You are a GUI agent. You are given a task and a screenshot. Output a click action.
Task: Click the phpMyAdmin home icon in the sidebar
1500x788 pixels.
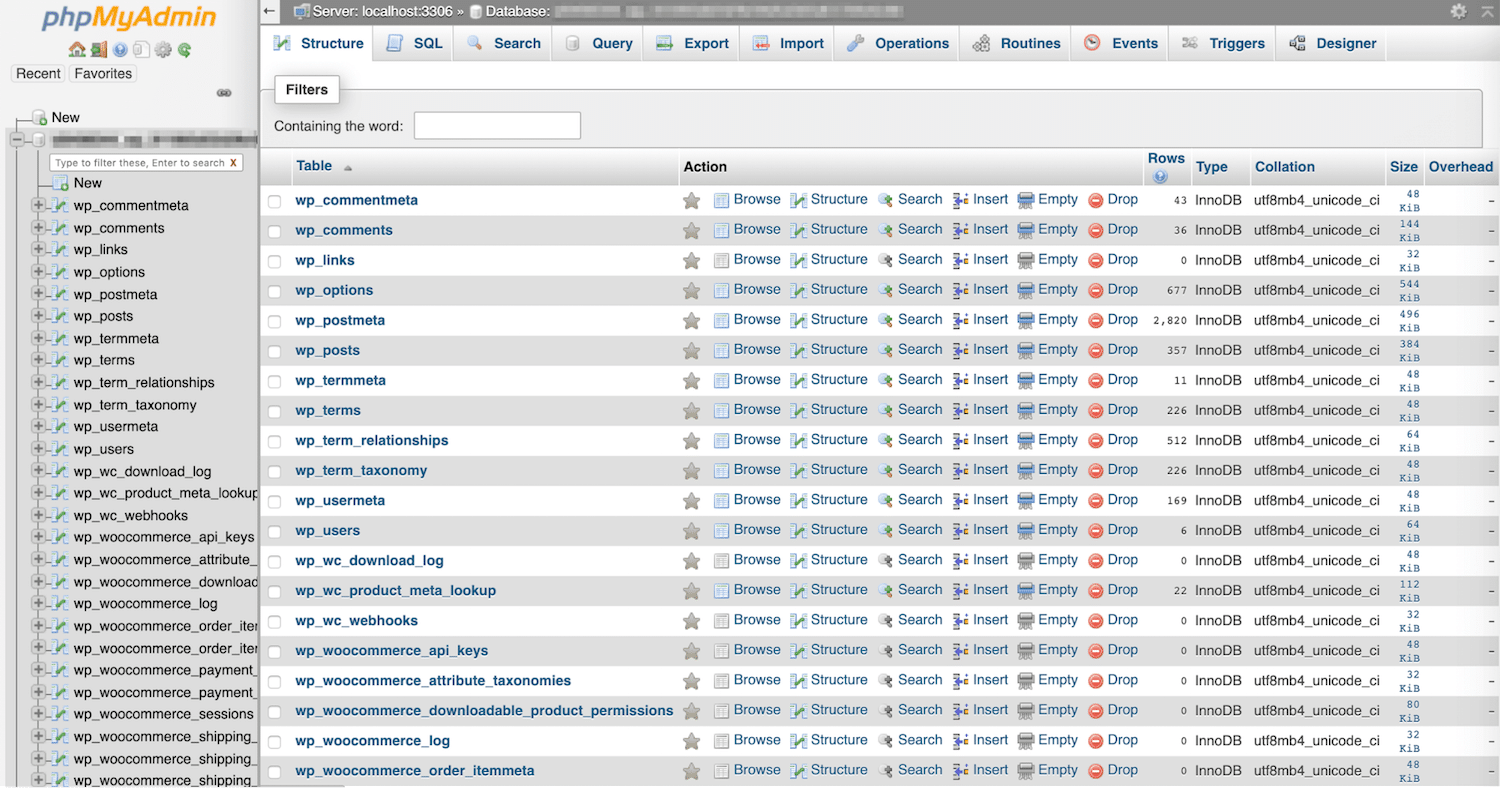[76, 48]
